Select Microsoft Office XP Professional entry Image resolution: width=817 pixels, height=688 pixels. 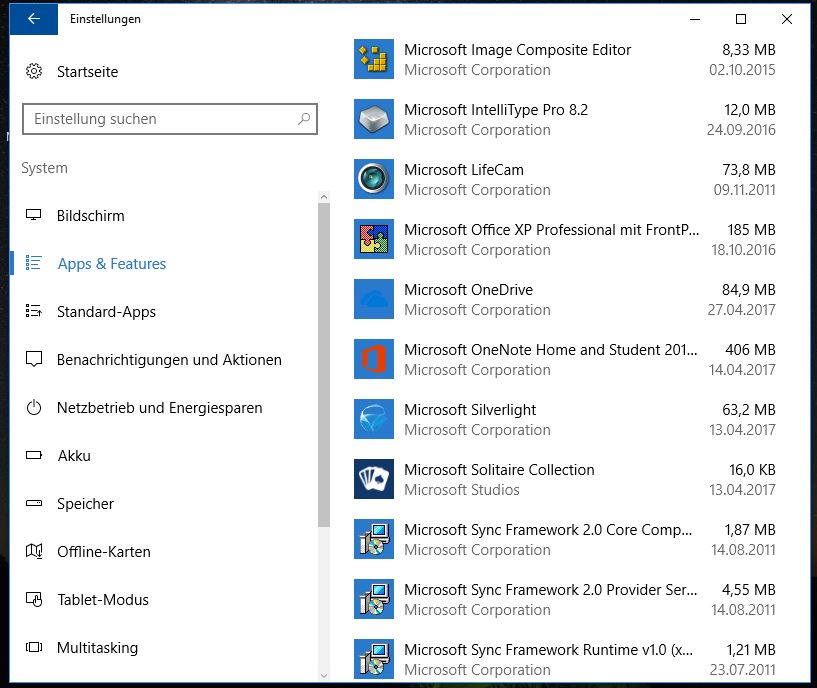[x=551, y=240]
